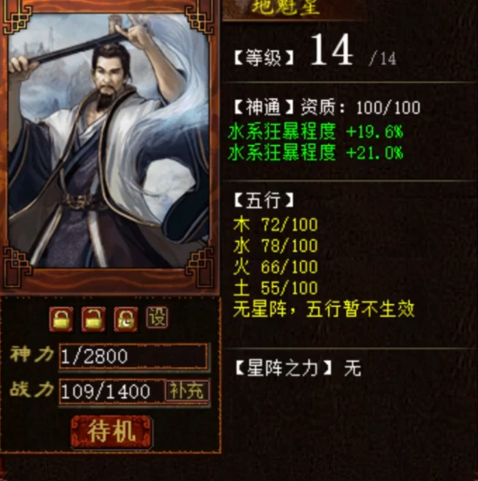This screenshot has width=478, height=481.
Task: Click the closed padlock lock icon
Action: 61,319
